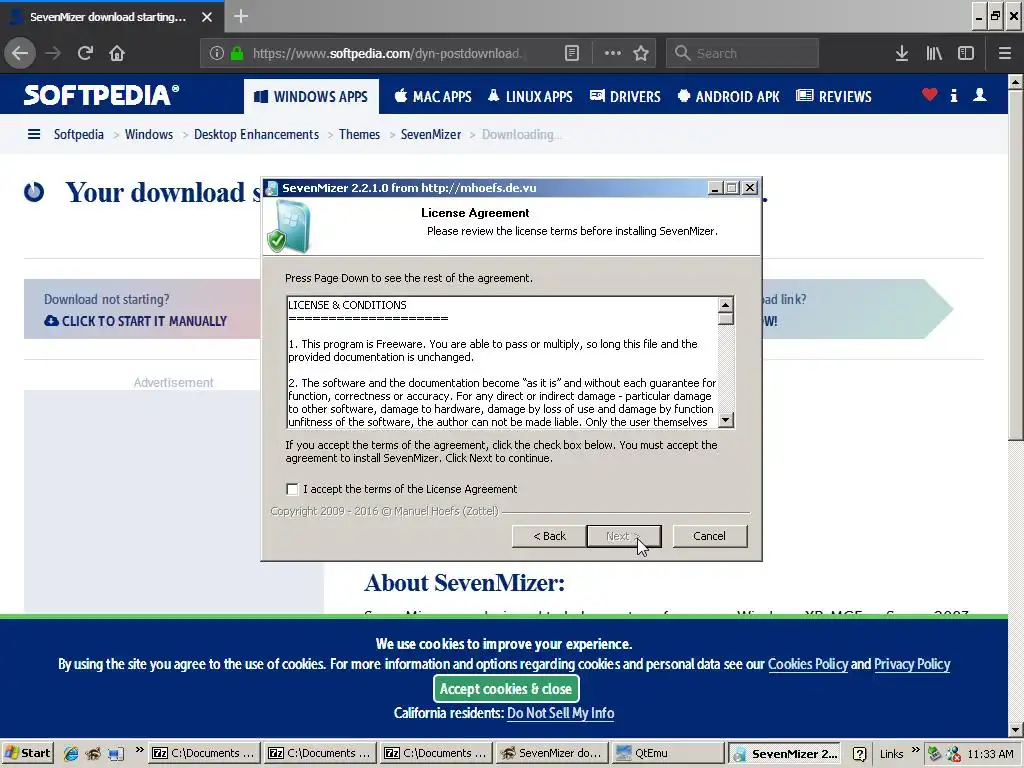Click the Softpedia logo
This screenshot has height=768, width=1024.
[x=101, y=95]
